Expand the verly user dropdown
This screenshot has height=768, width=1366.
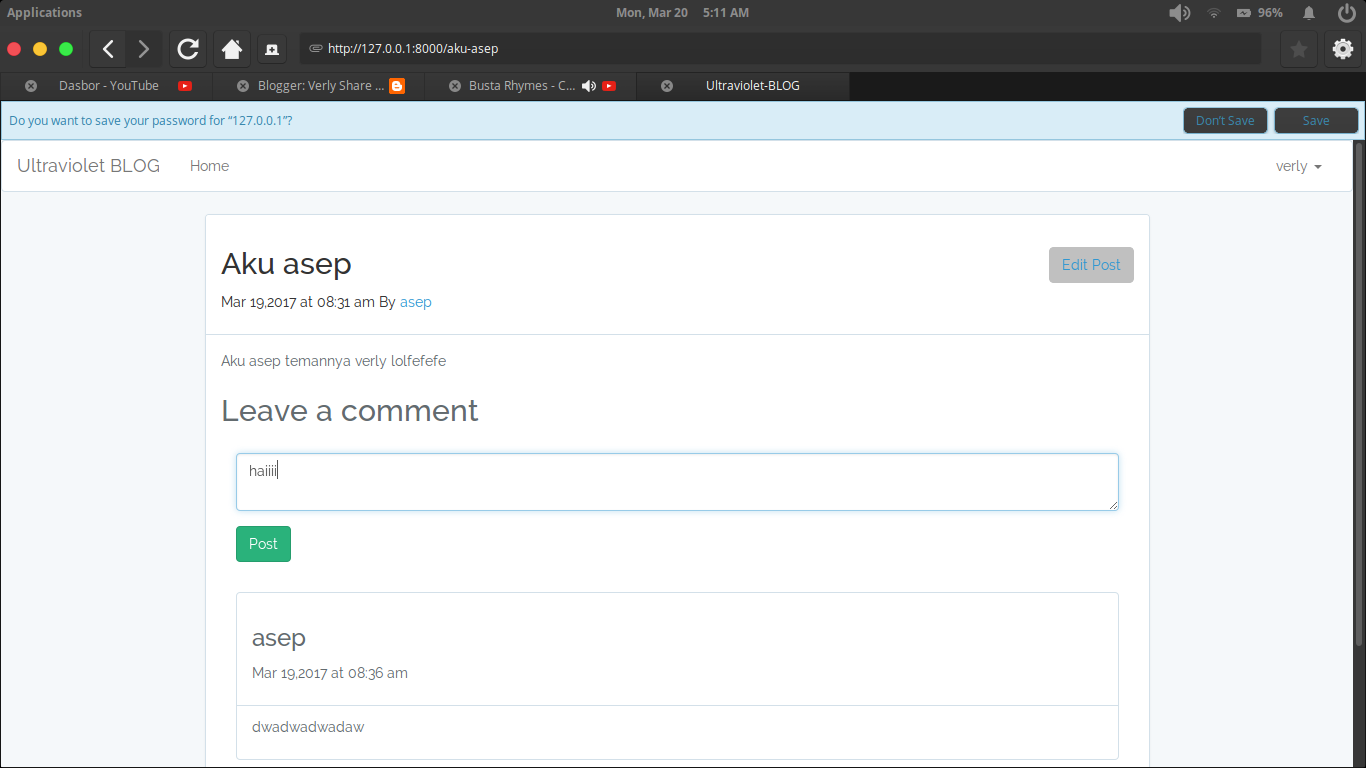click(x=1298, y=166)
